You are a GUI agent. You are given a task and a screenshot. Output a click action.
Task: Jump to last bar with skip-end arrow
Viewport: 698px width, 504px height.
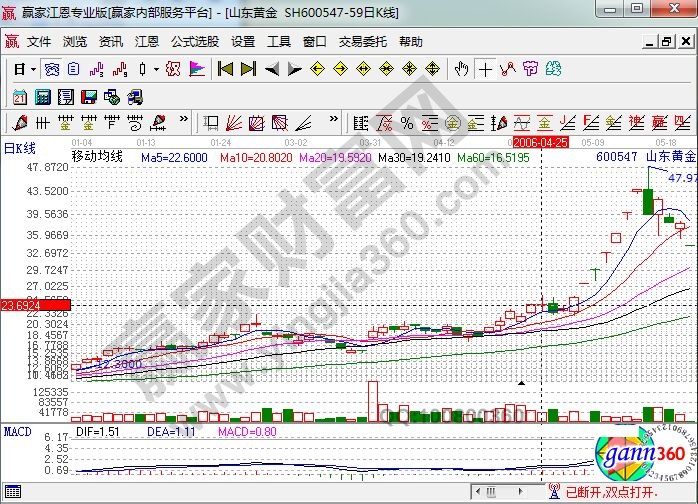[247, 69]
